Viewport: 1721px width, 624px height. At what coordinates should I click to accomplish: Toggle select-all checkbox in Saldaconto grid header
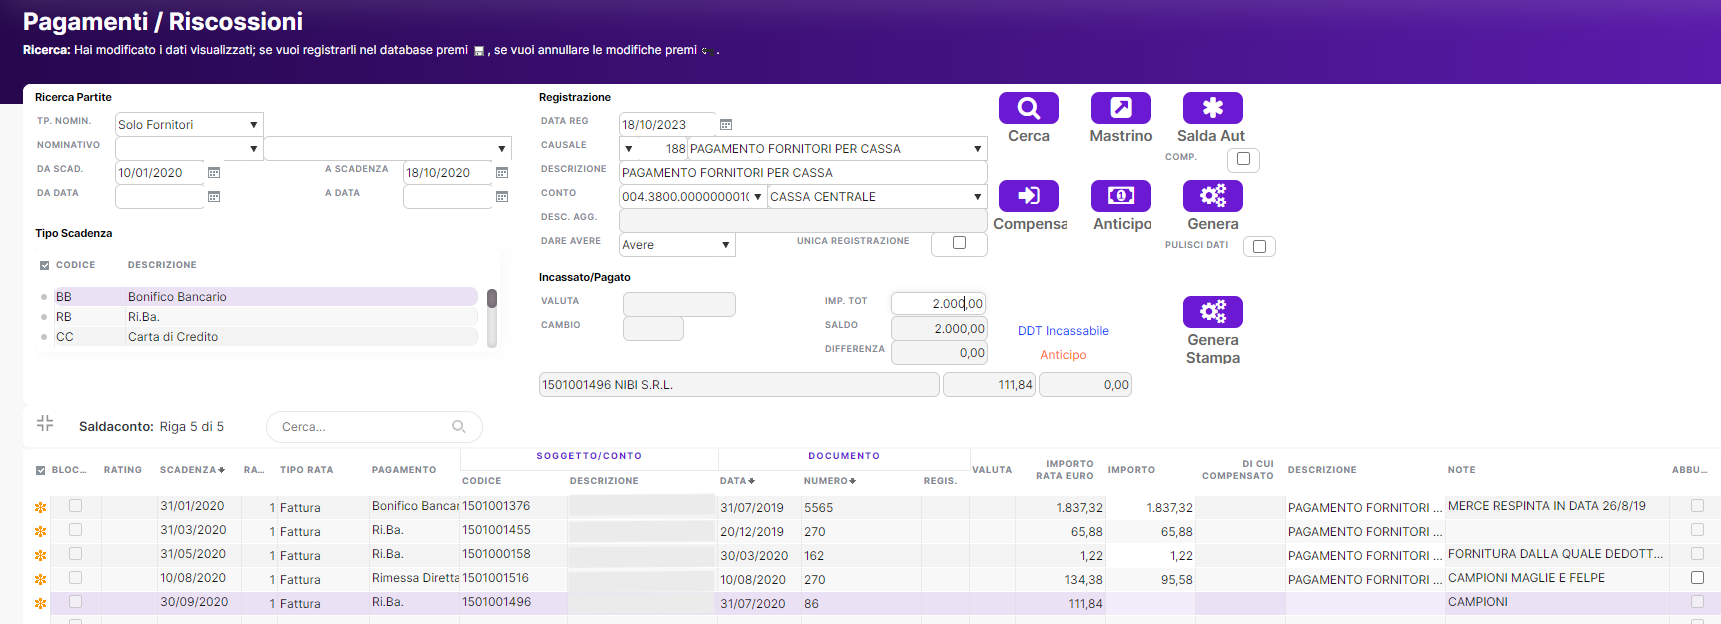point(41,470)
